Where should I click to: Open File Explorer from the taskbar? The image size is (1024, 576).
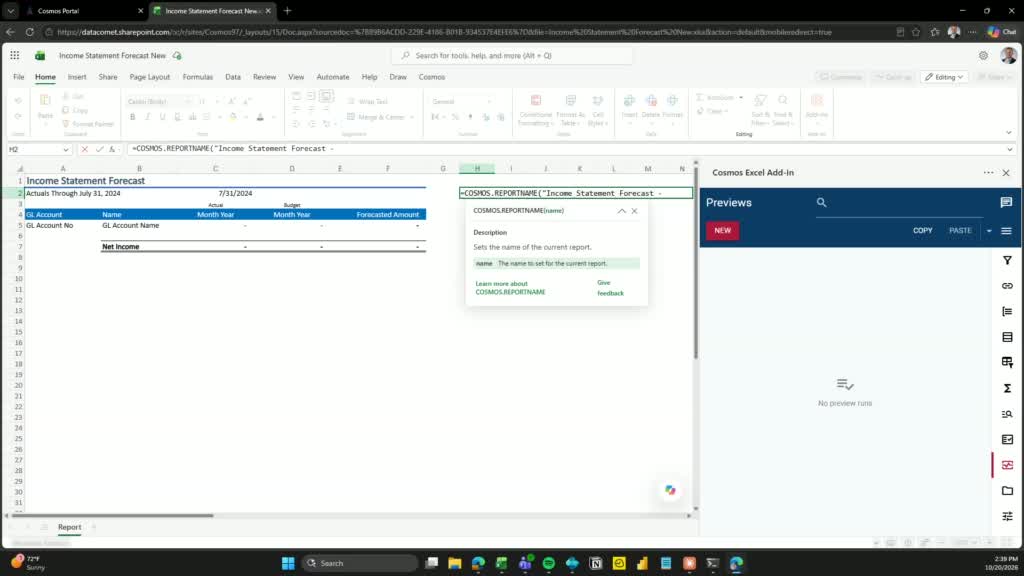click(x=455, y=563)
